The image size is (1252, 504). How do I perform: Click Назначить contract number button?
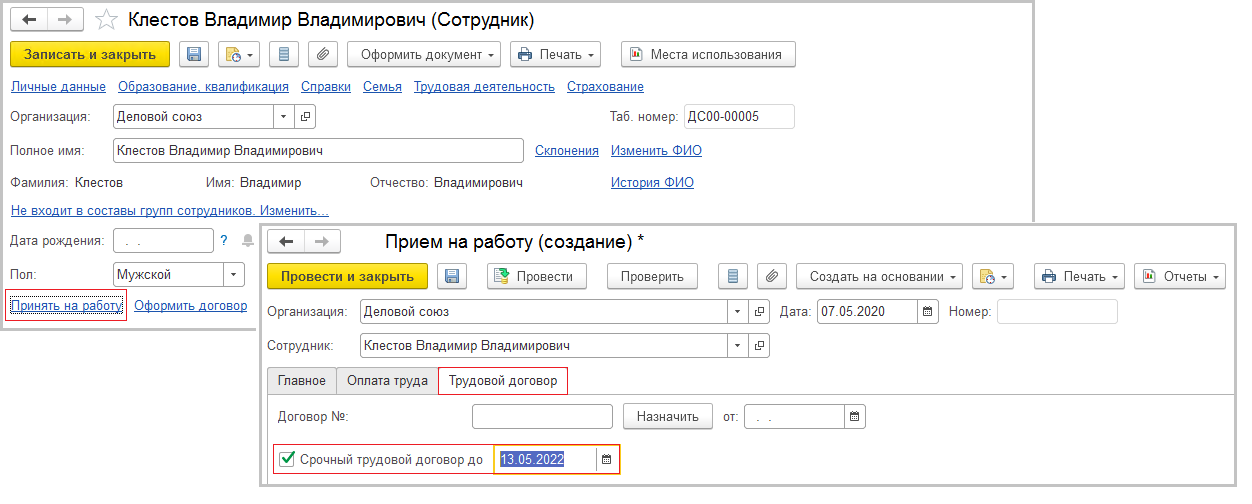point(668,416)
